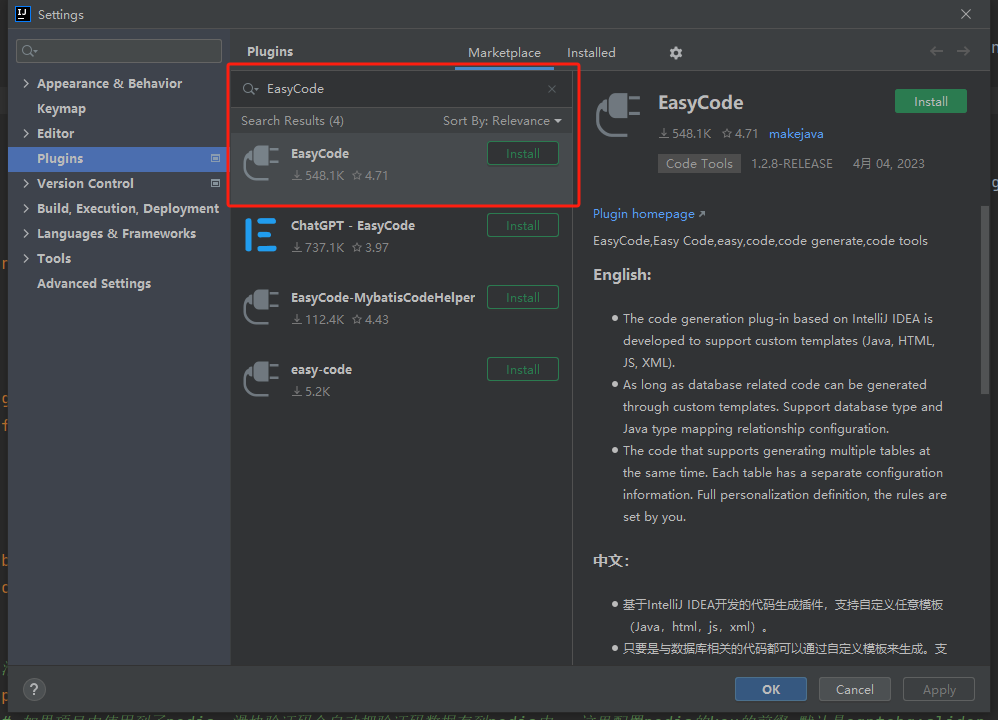
Task: Click the plugin description scrollbar
Action: tap(985, 300)
